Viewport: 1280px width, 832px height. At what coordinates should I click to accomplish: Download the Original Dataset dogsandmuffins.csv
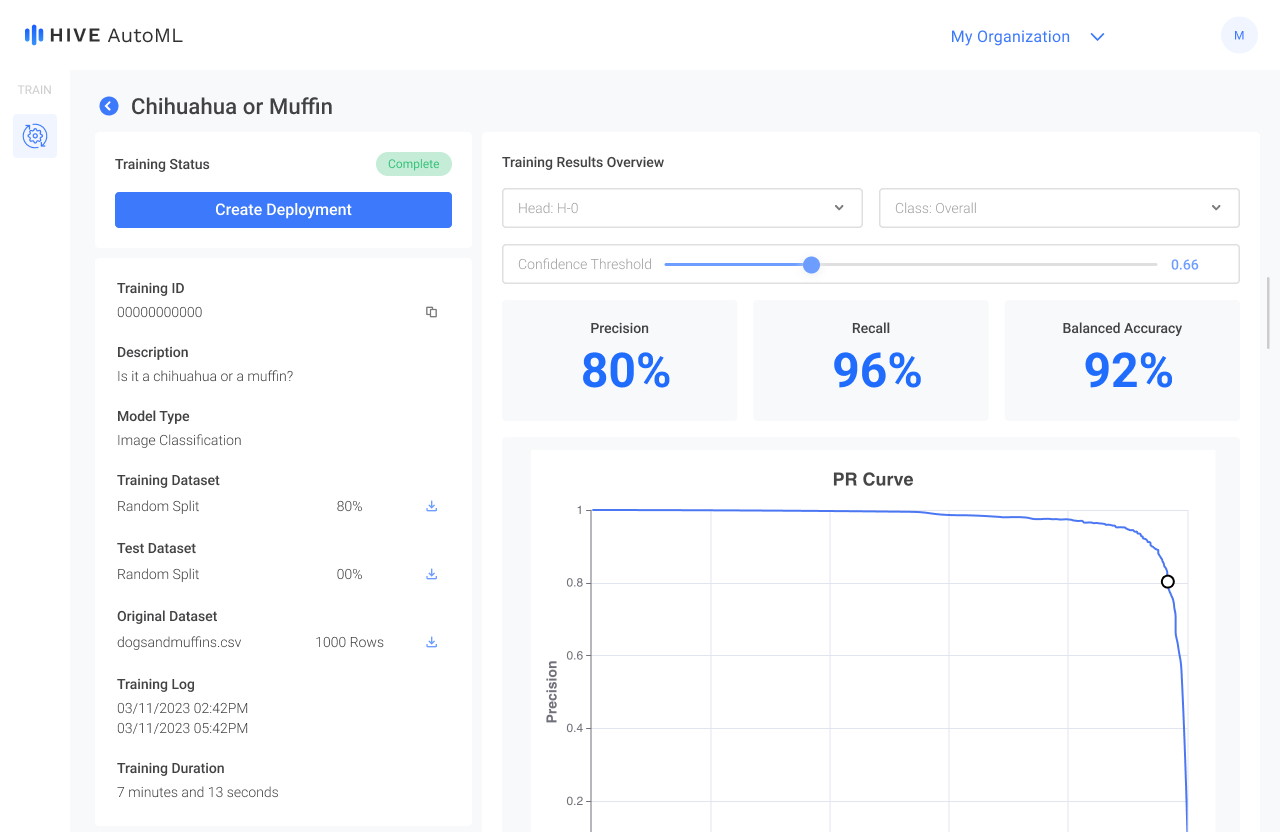tap(432, 642)
